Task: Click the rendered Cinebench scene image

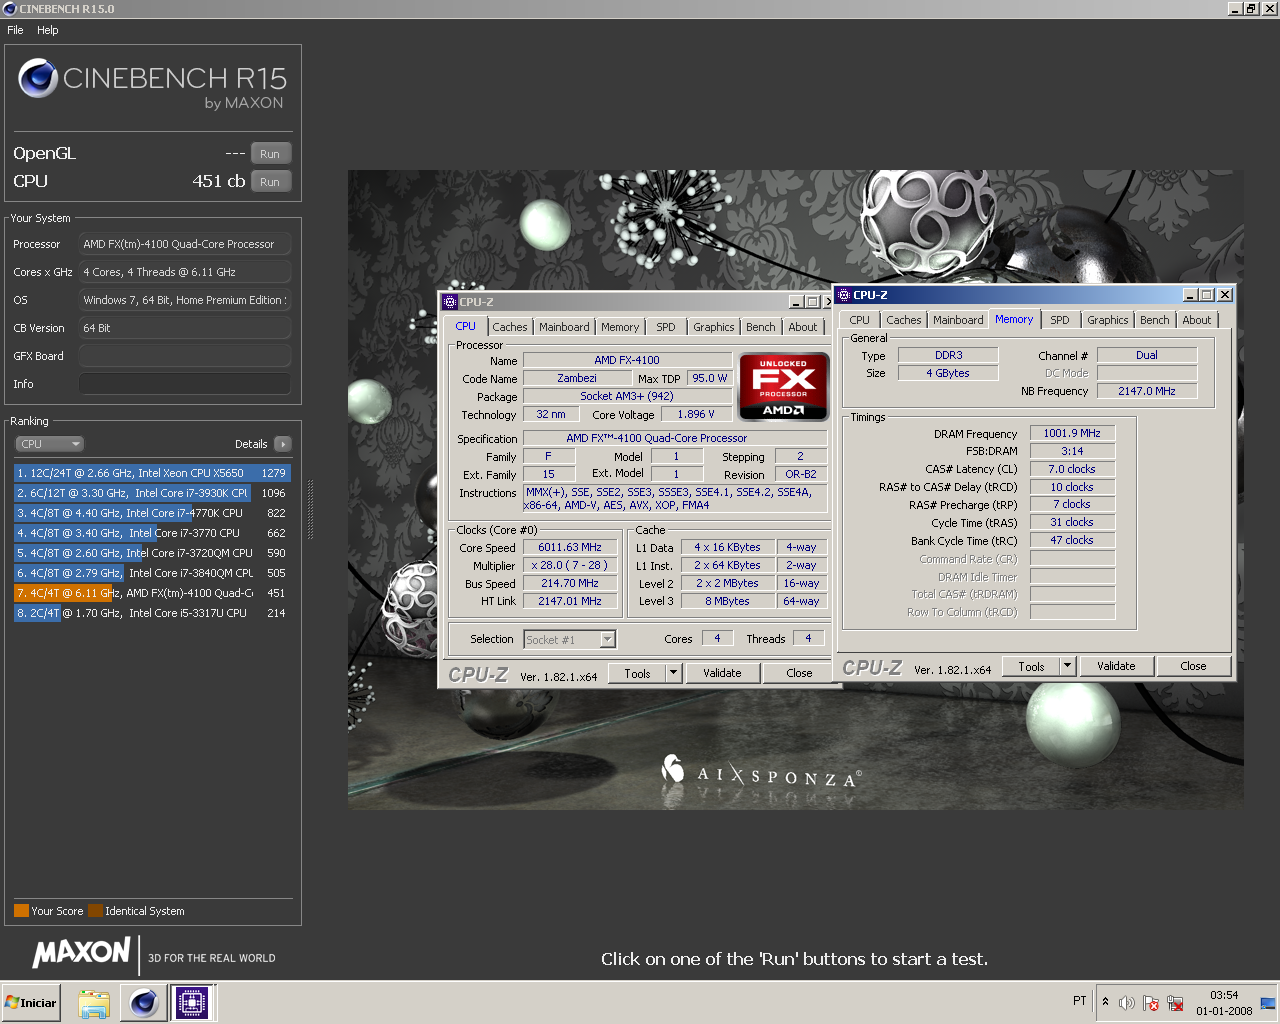Action: pyautogui.click(x=796, y=490)
